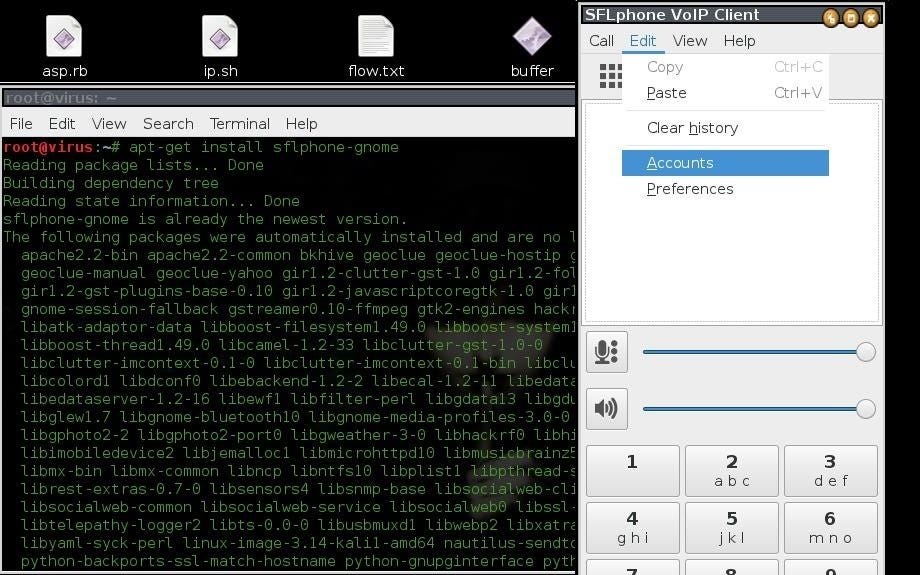
Task: Choose Paste from the Edit menu
Action: tap(725, 93)
